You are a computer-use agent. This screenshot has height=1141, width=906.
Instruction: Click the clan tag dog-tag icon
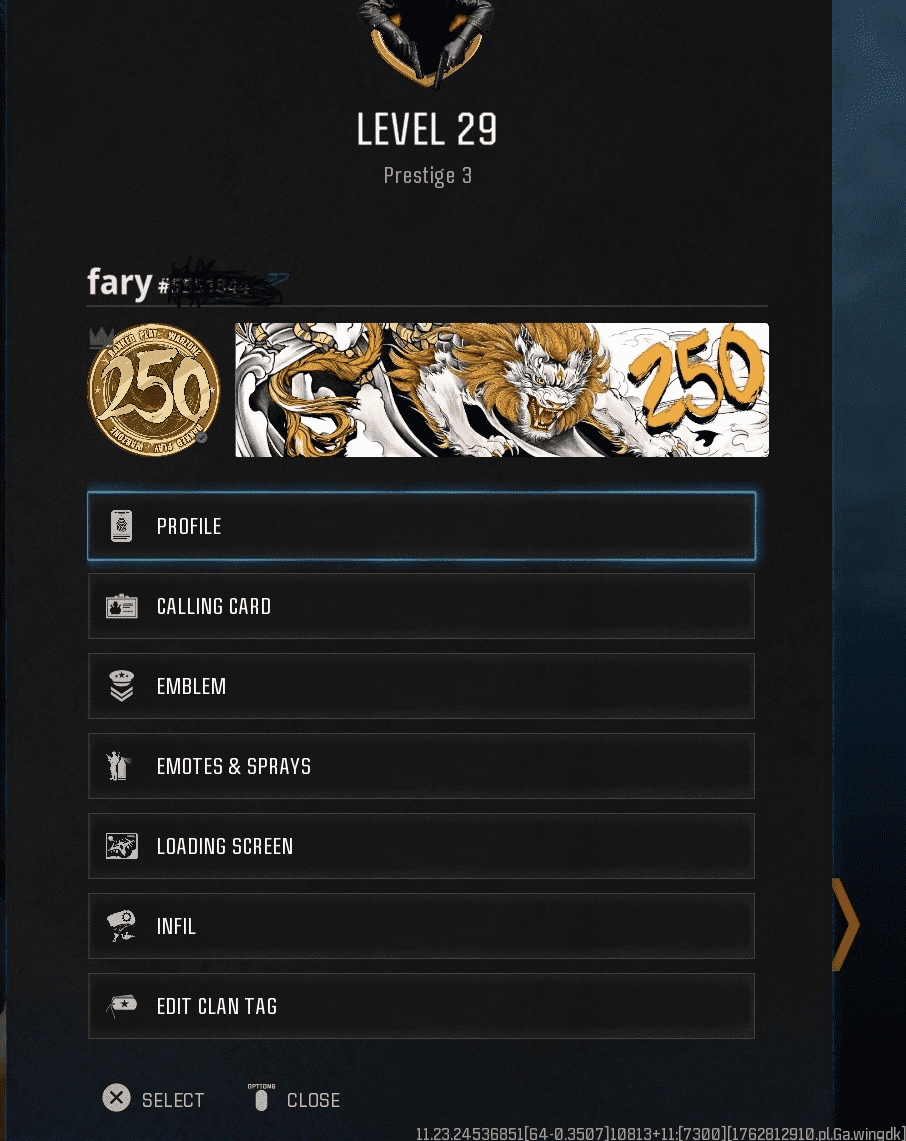(122, 1006)
